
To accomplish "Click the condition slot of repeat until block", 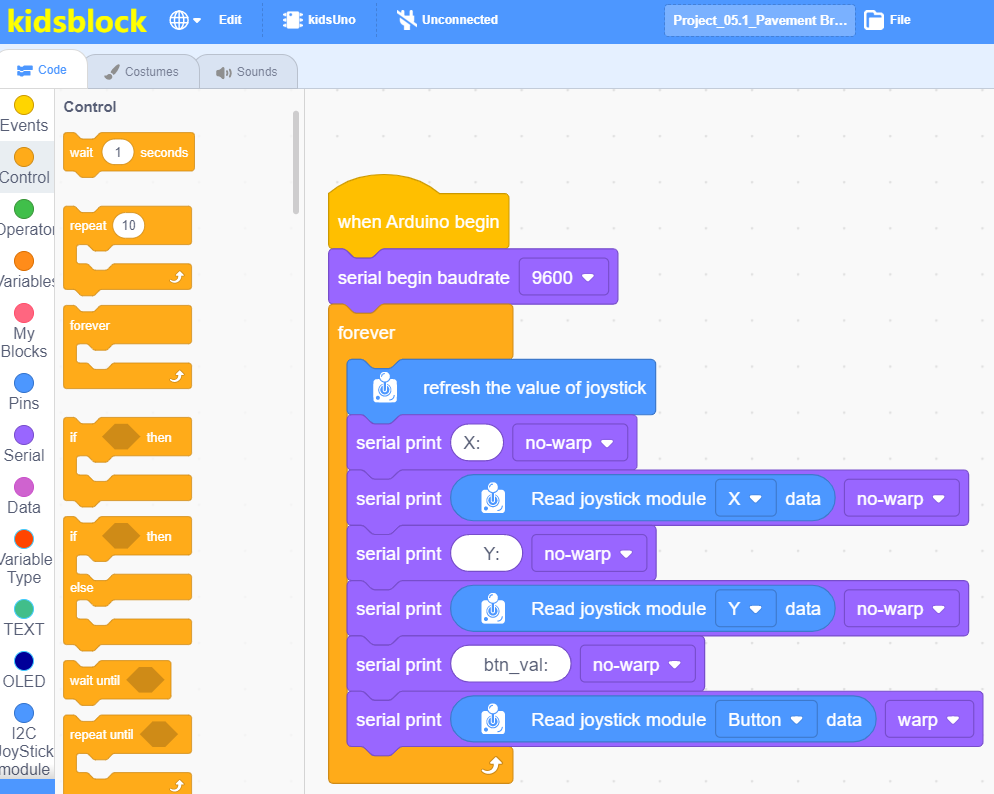I will tap(158, 734).
